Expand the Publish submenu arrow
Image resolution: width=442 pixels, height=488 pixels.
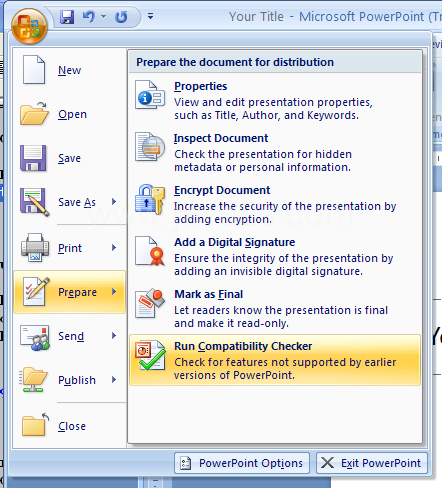[x=114, y=380]
